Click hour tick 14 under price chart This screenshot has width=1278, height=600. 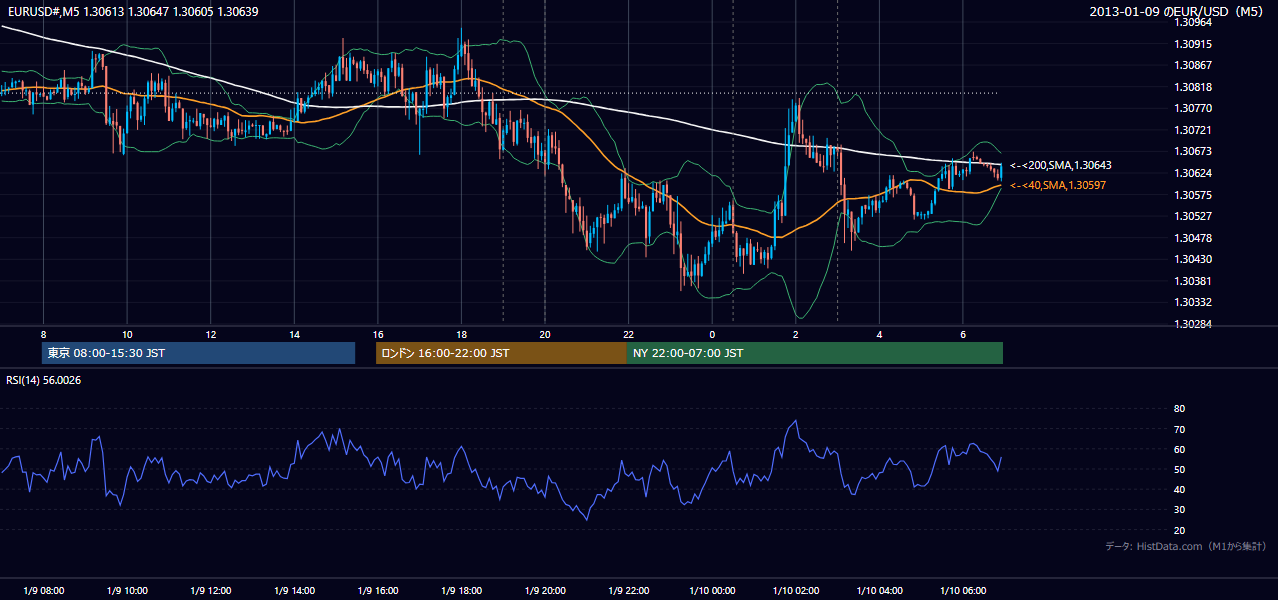click(294, 334)
